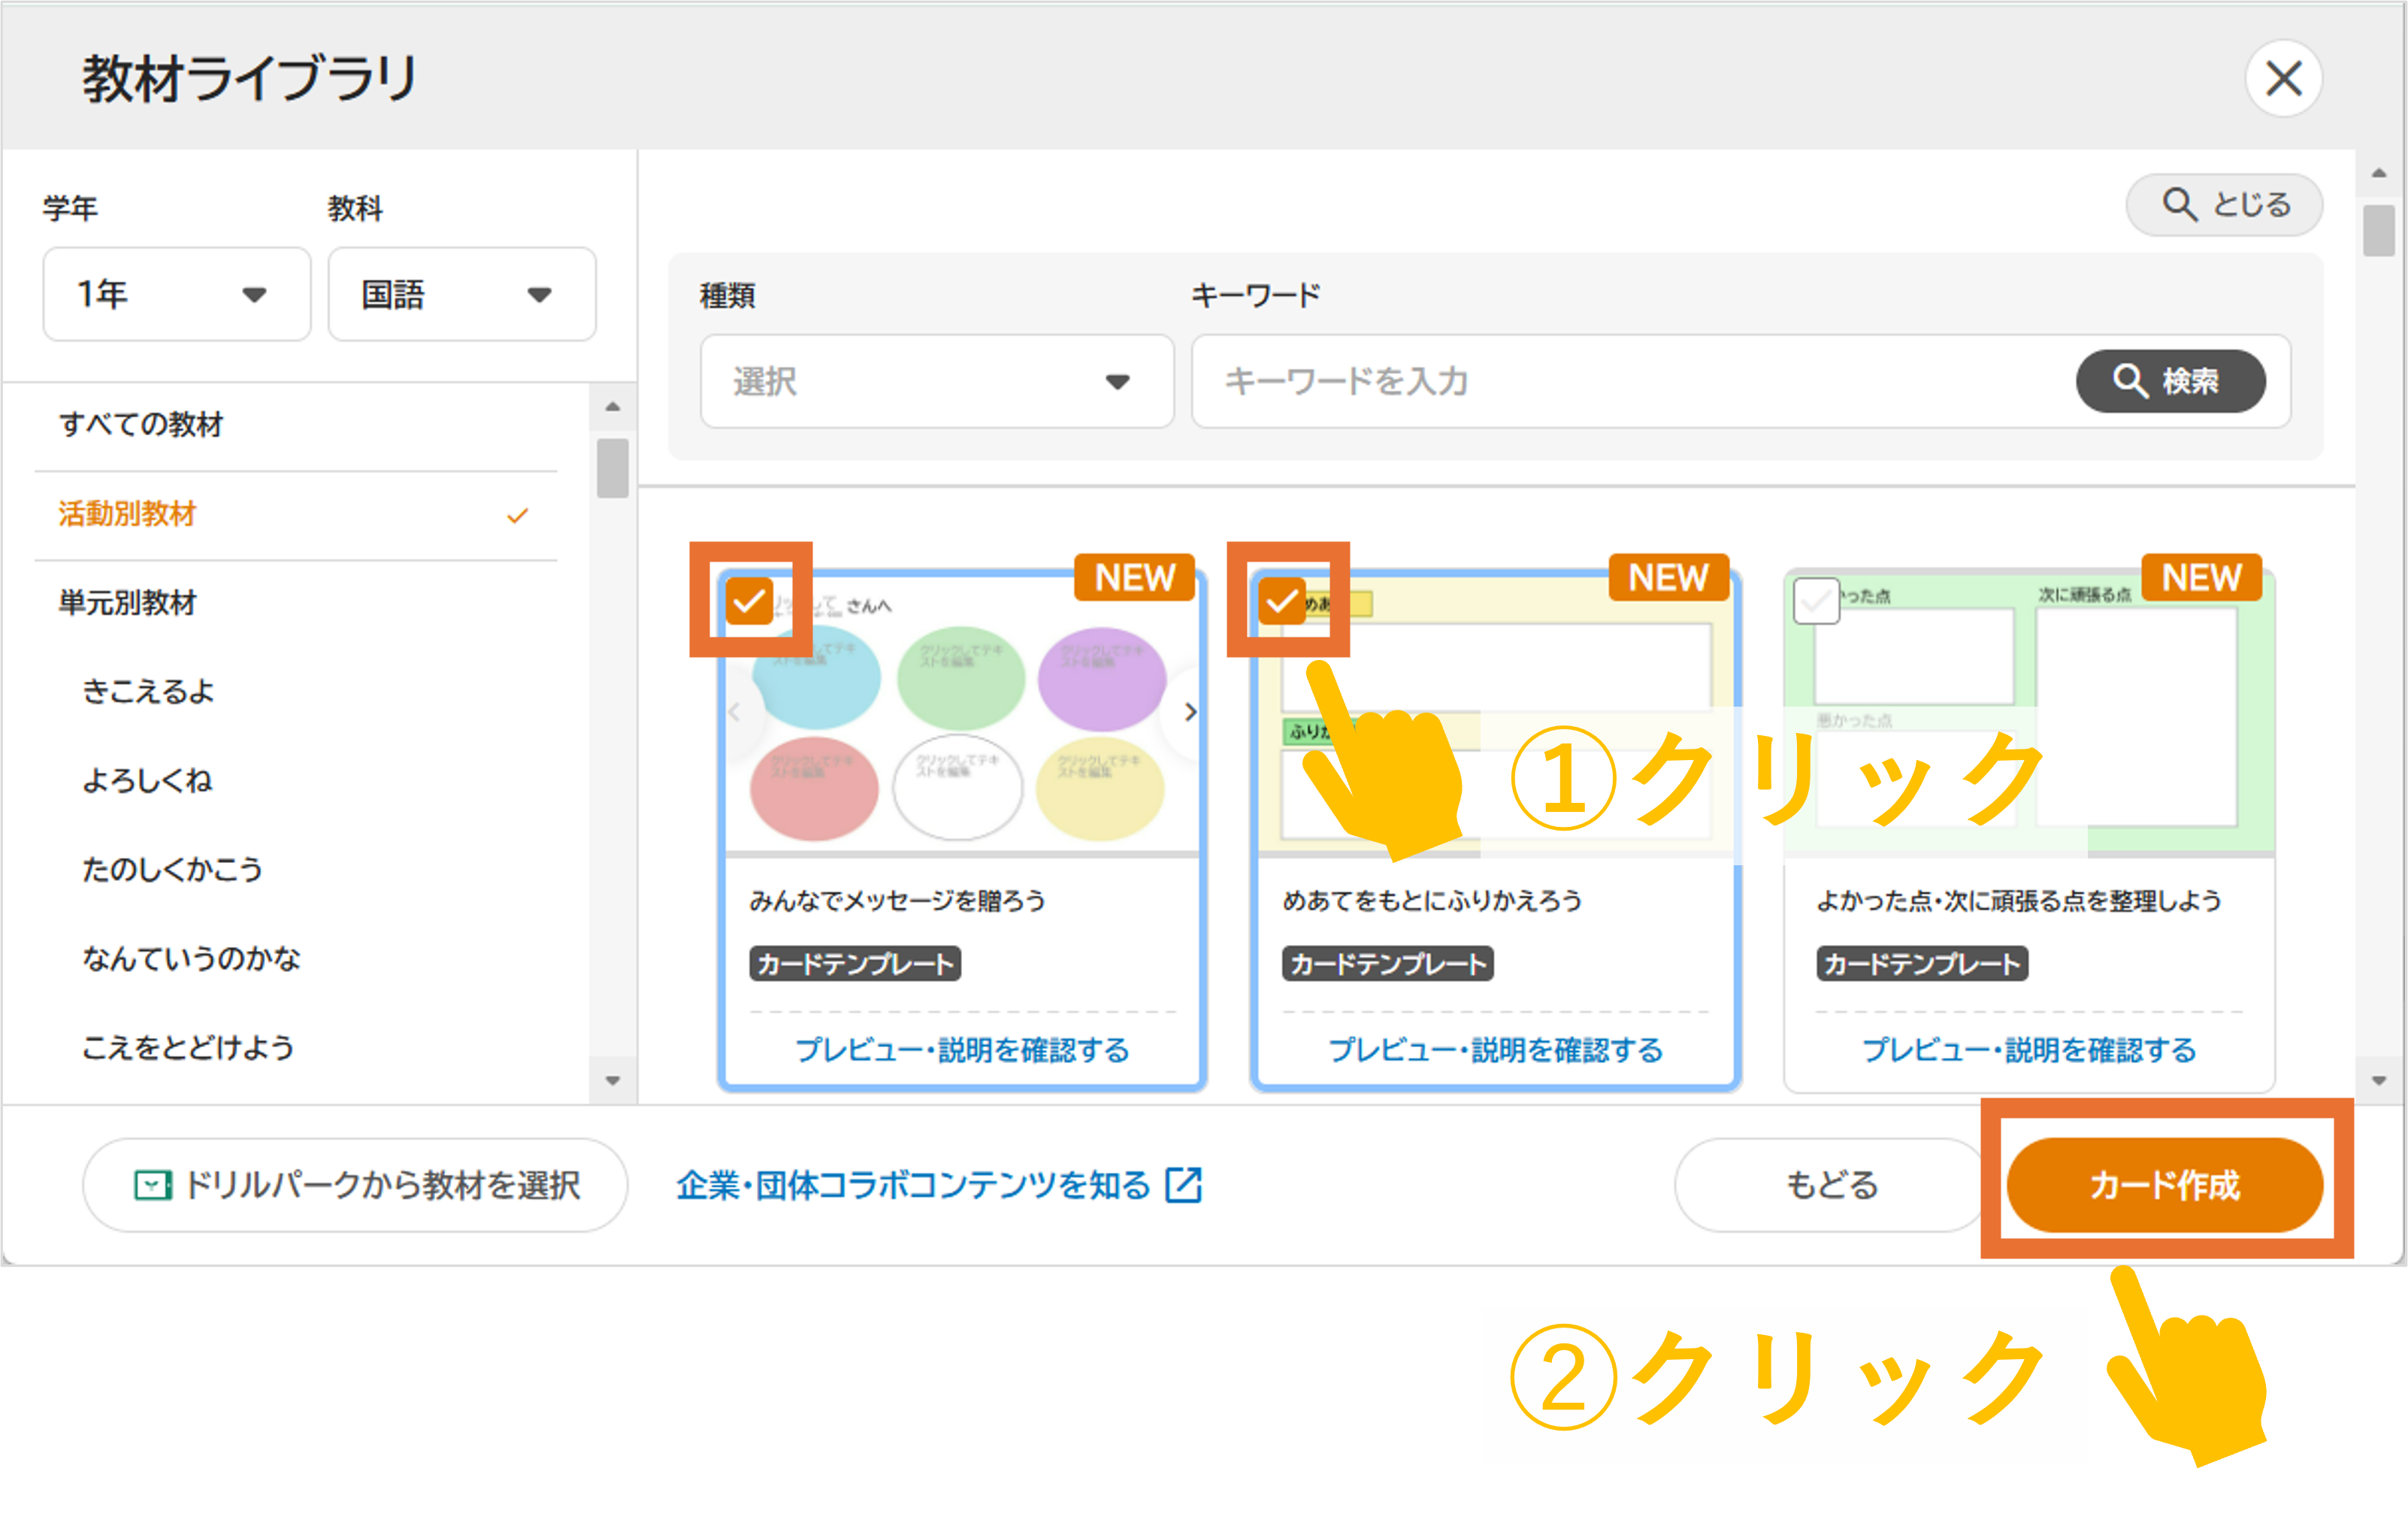Screen dimensions: 2408x1520
Task: Click previous arrow on first card thumbnail
Action: pyautogui.click(x=735, y=712)
